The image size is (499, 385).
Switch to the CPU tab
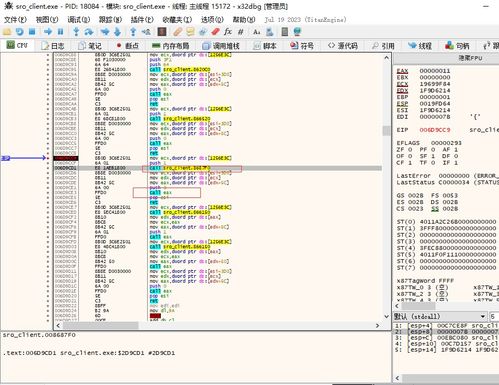point(17,45)
